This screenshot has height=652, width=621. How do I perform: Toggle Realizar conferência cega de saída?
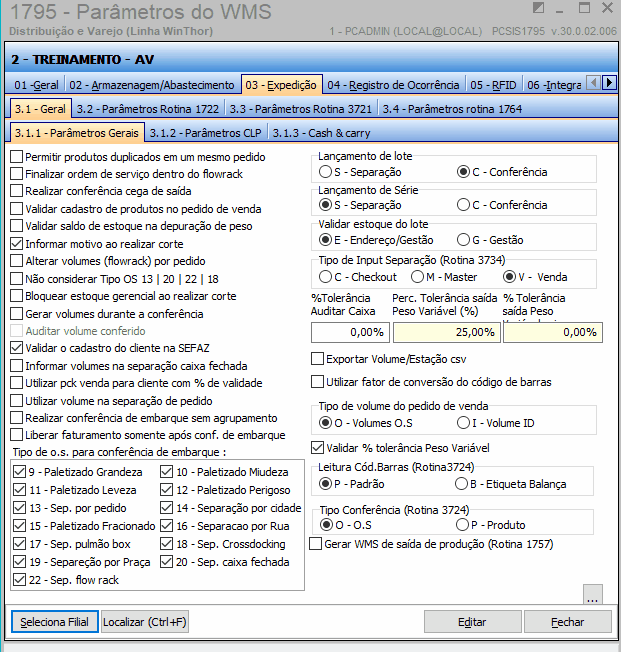pyautogui.click(x=17, y=191)
